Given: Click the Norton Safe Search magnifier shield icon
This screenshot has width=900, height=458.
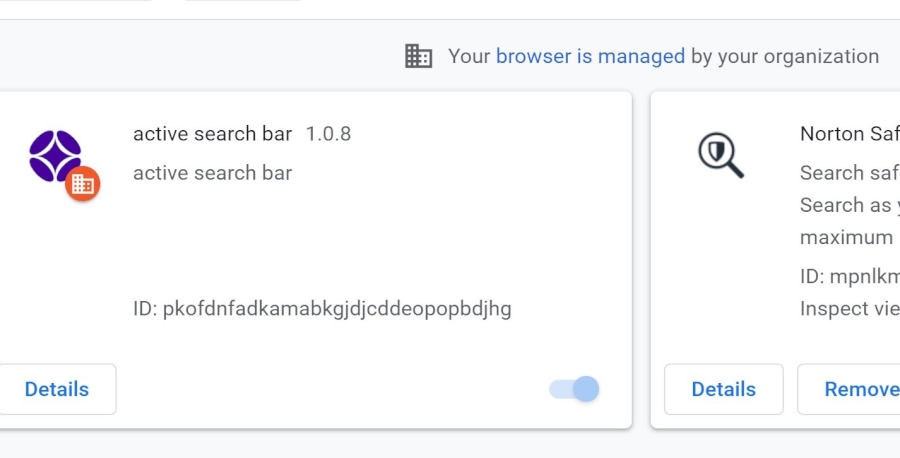Looking at the screenshot, I should 720,155.
